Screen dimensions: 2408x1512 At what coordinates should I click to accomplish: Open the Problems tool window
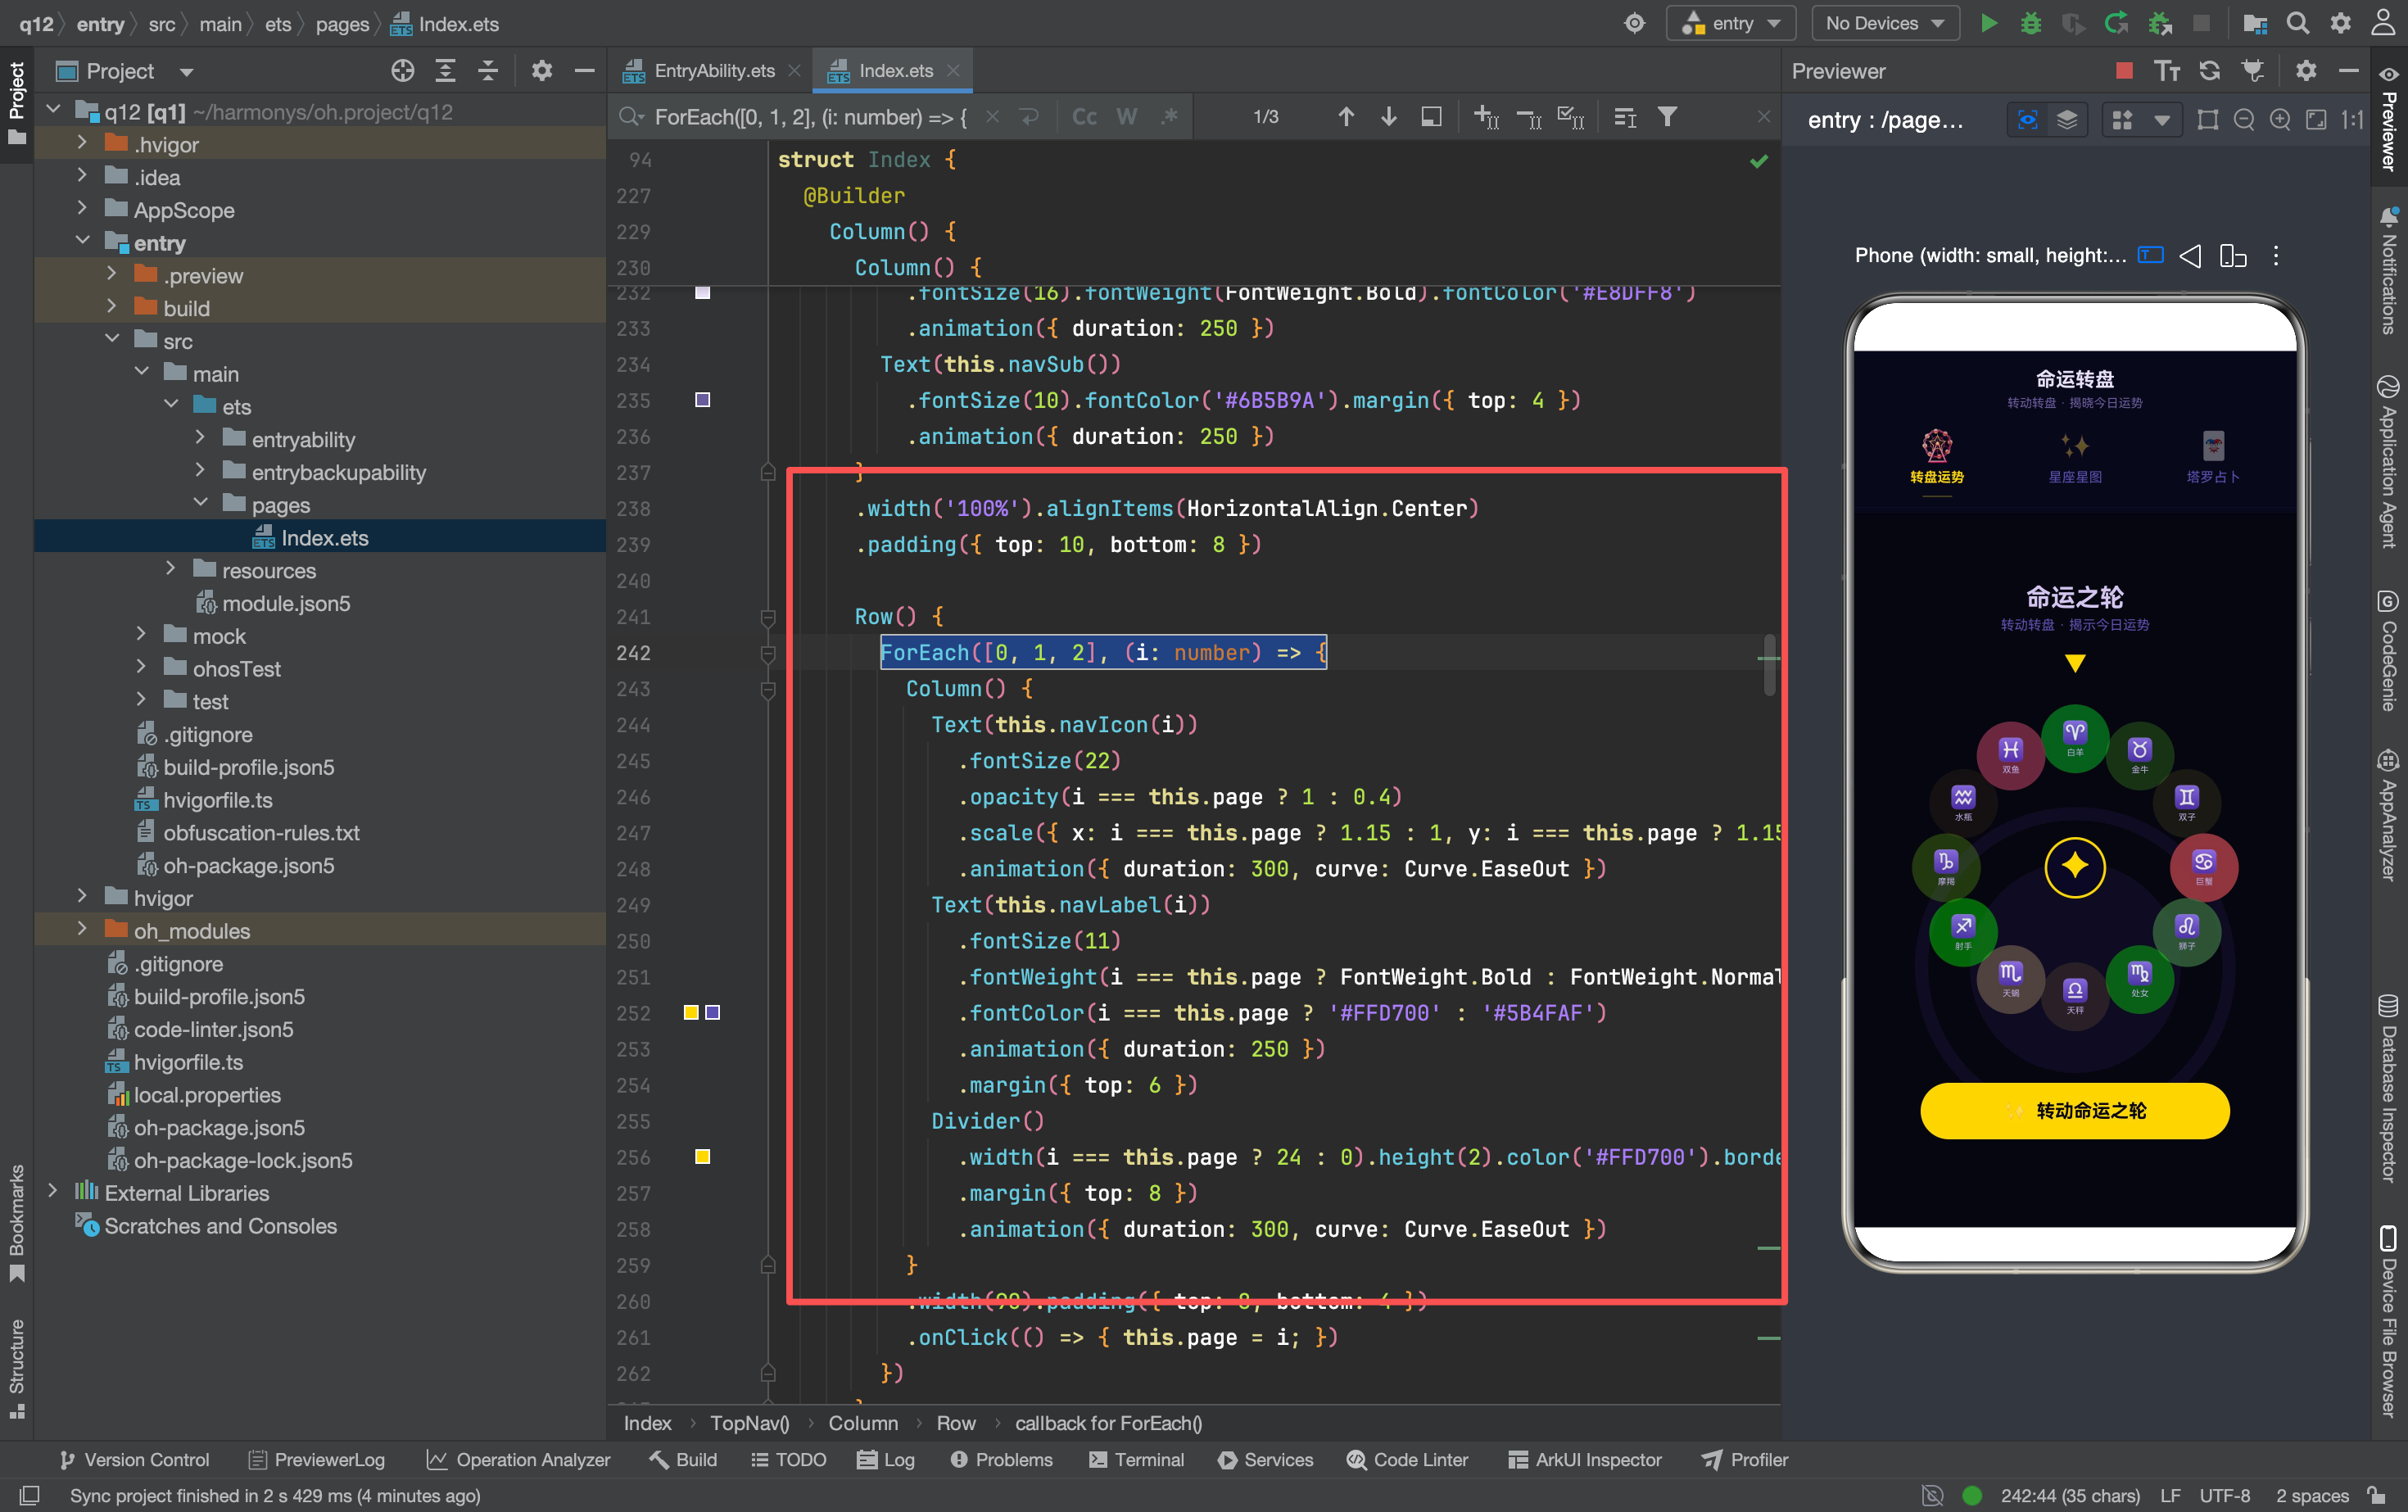1001,1459
